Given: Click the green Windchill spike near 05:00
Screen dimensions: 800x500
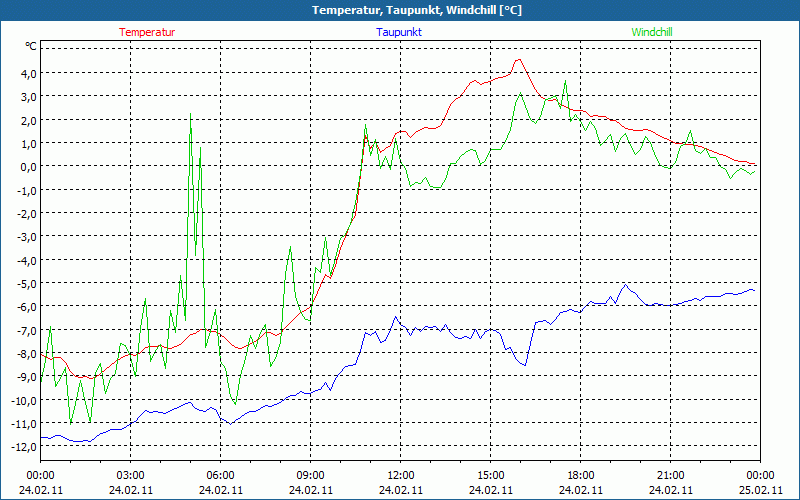Looking at the screenshot, I should click(x=190, y=114).
